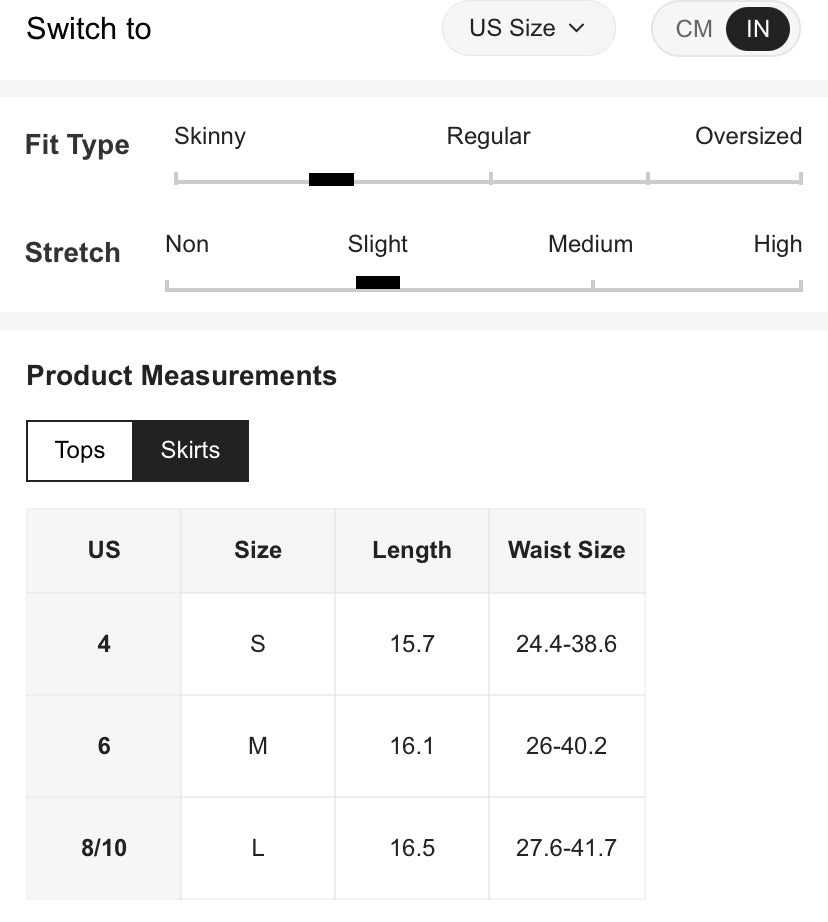Click the Skinny fit label
Image resolution: width=828 pixels, height=922 pixels.
(210, 136)
